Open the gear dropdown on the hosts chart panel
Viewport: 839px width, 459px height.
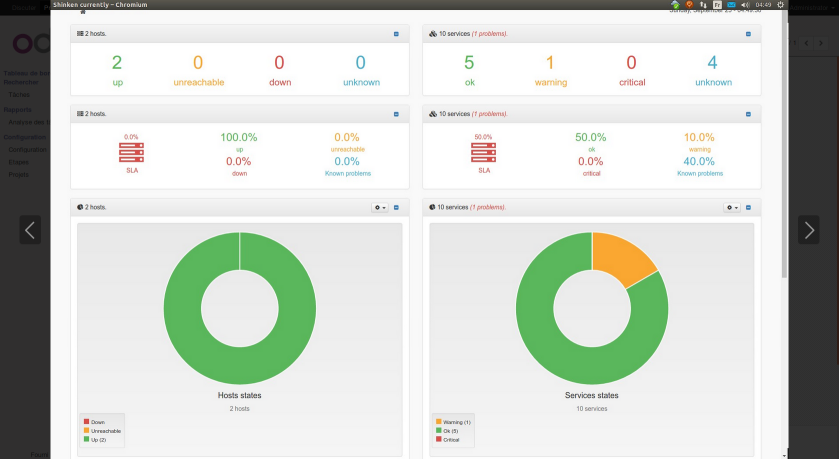coord(380,208)
